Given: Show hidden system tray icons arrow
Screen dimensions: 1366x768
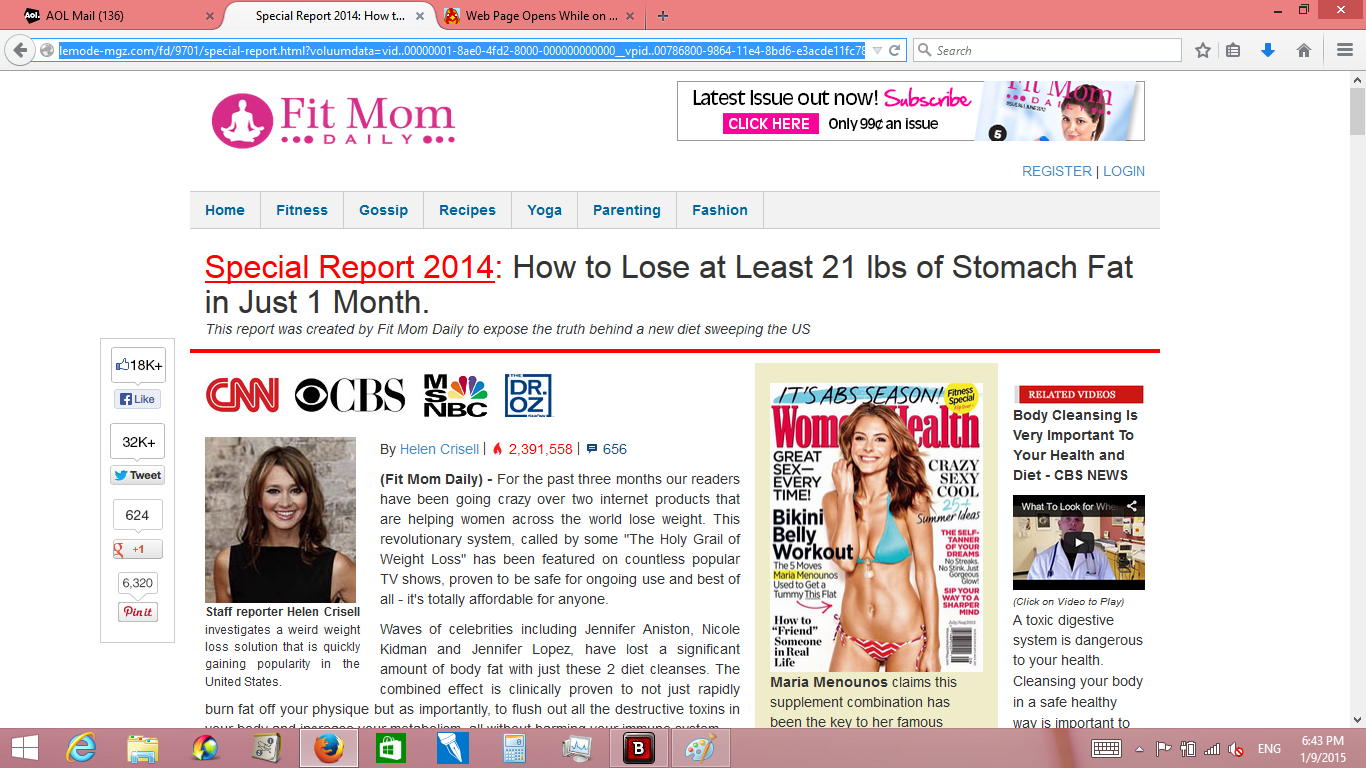Looking at the screenshot, I should 1138,748.
